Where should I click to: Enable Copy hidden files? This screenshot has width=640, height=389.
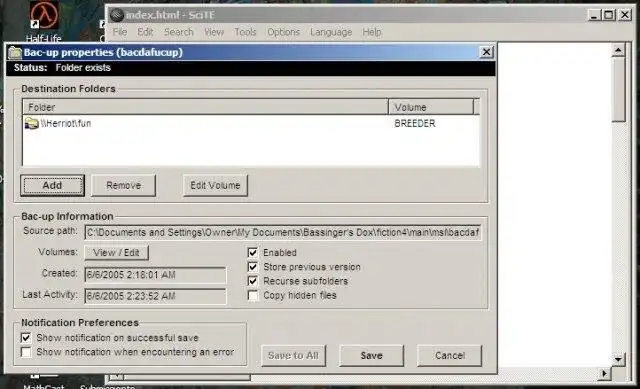[x=253, y=296]
